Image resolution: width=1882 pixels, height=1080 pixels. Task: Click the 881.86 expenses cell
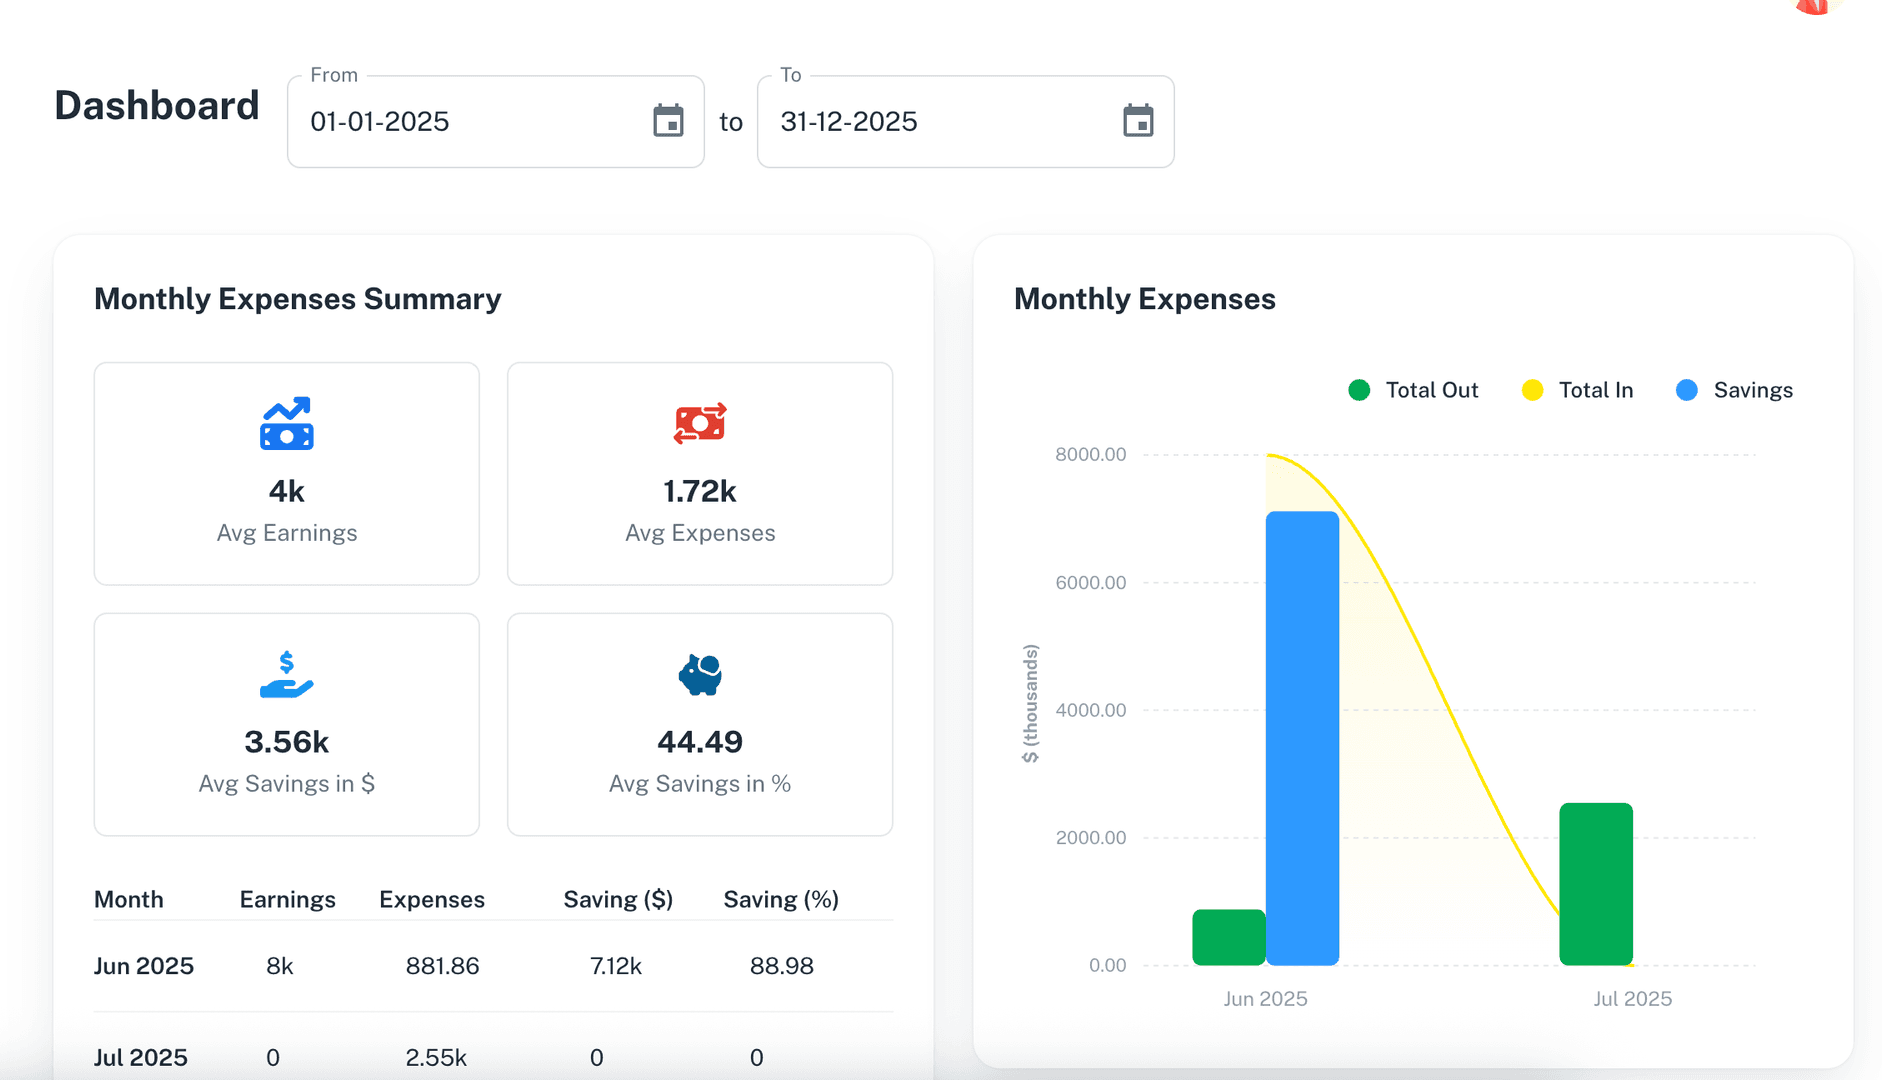click(442, 966)
